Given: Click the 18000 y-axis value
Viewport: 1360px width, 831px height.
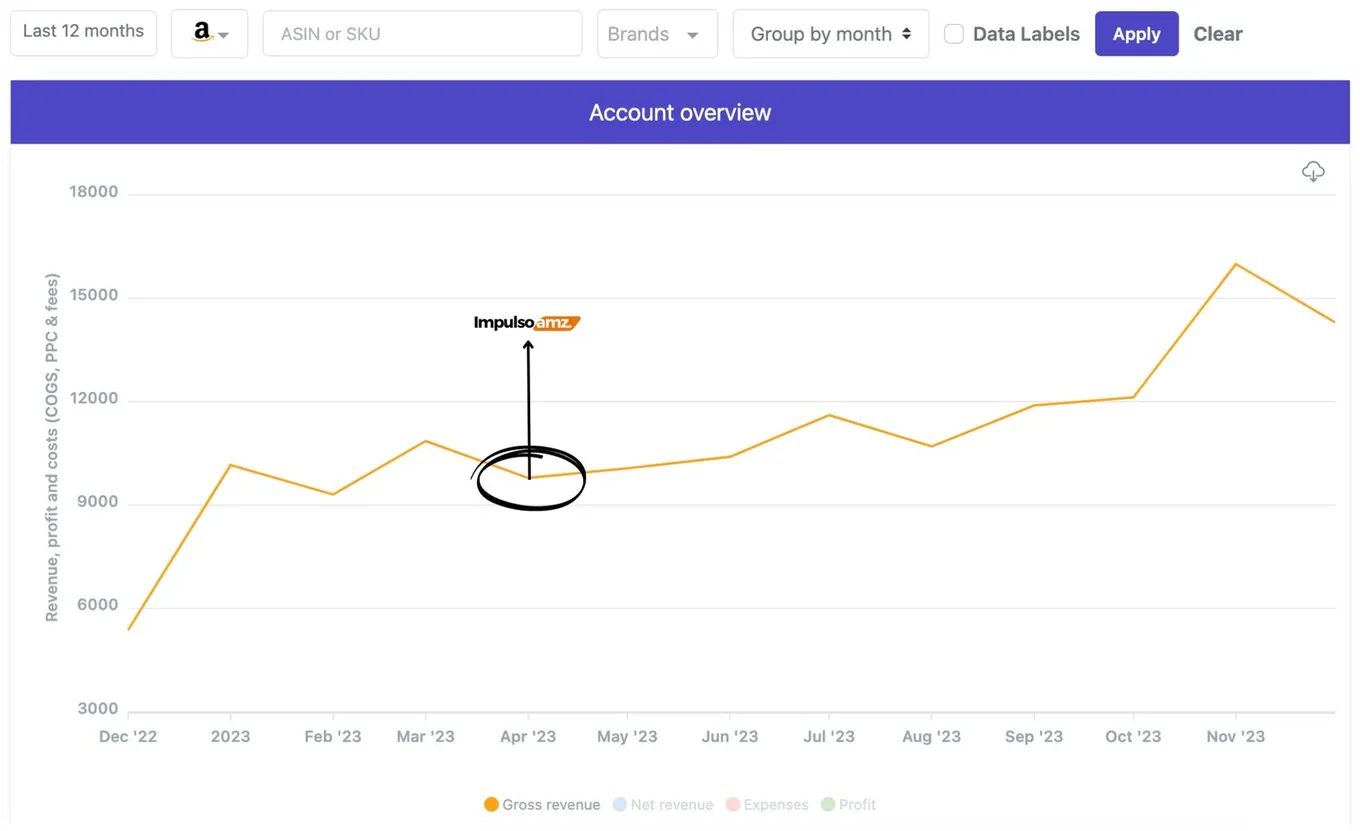Looking at the screenshot, I should click(93, 192).
